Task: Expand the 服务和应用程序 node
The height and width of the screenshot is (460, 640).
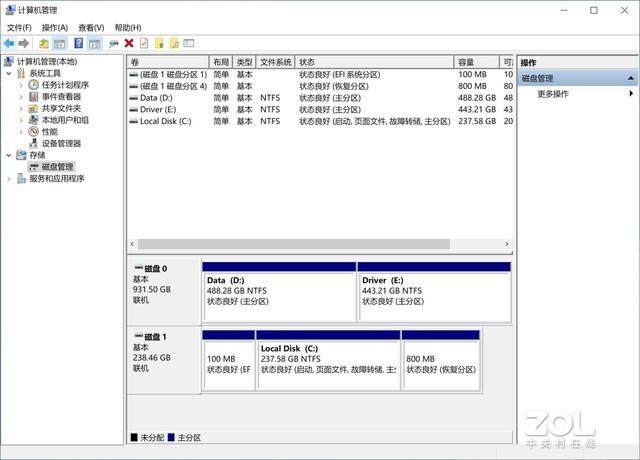Action: pos(9,179)
